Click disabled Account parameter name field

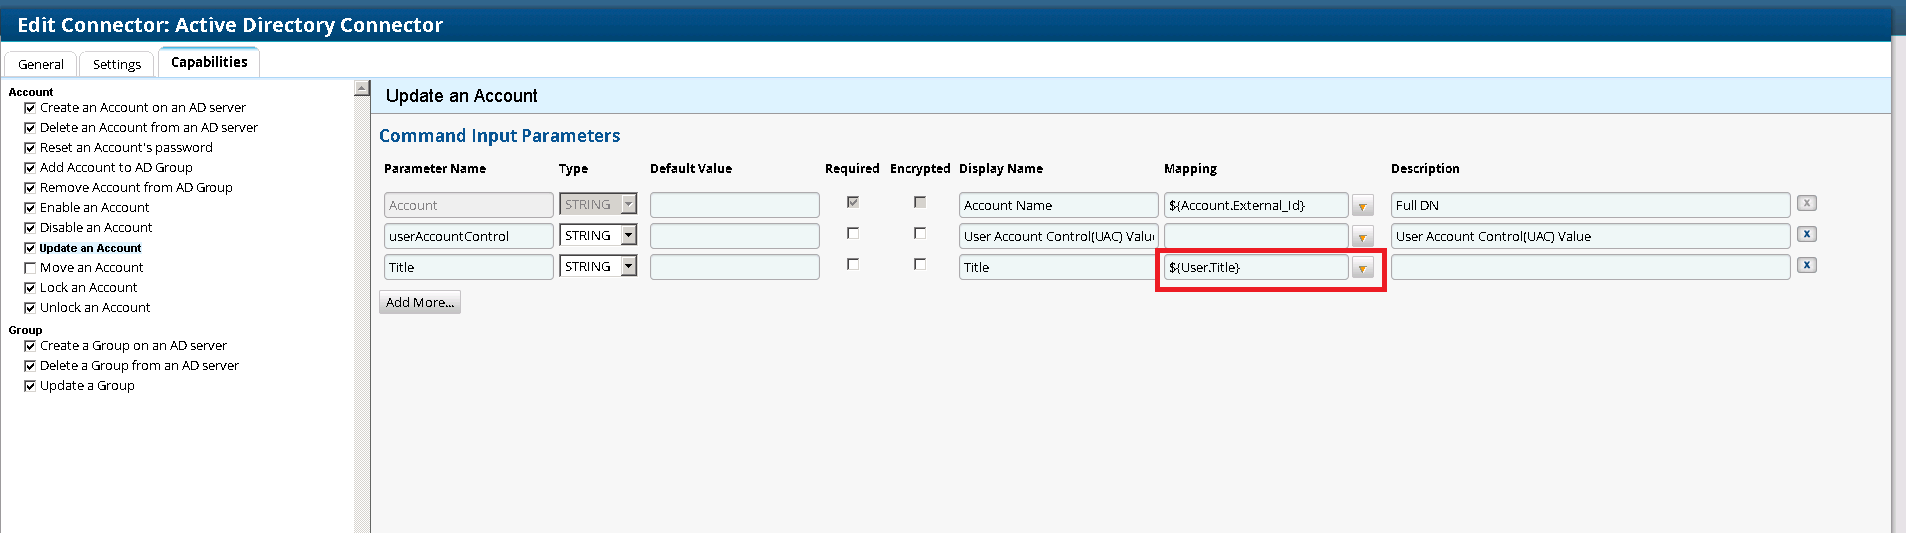coord(468,205)
